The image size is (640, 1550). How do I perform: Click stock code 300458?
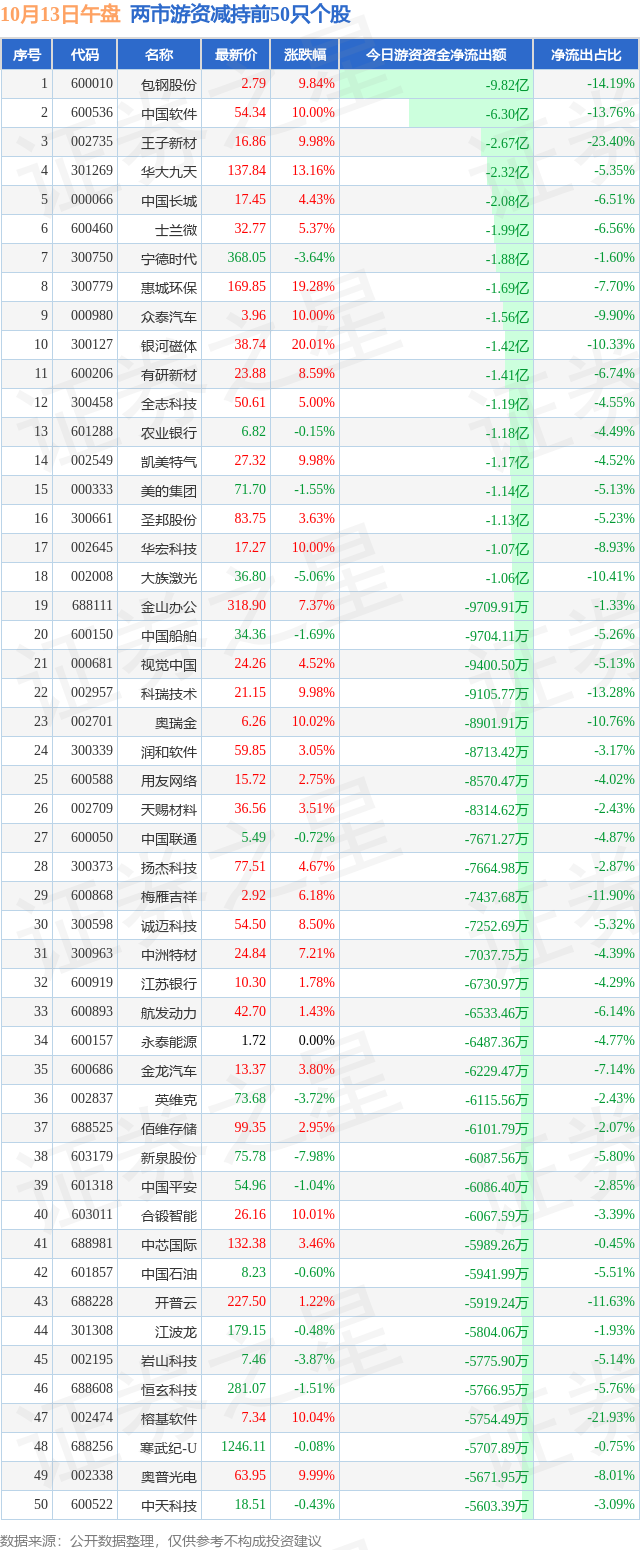click(91, 403)
